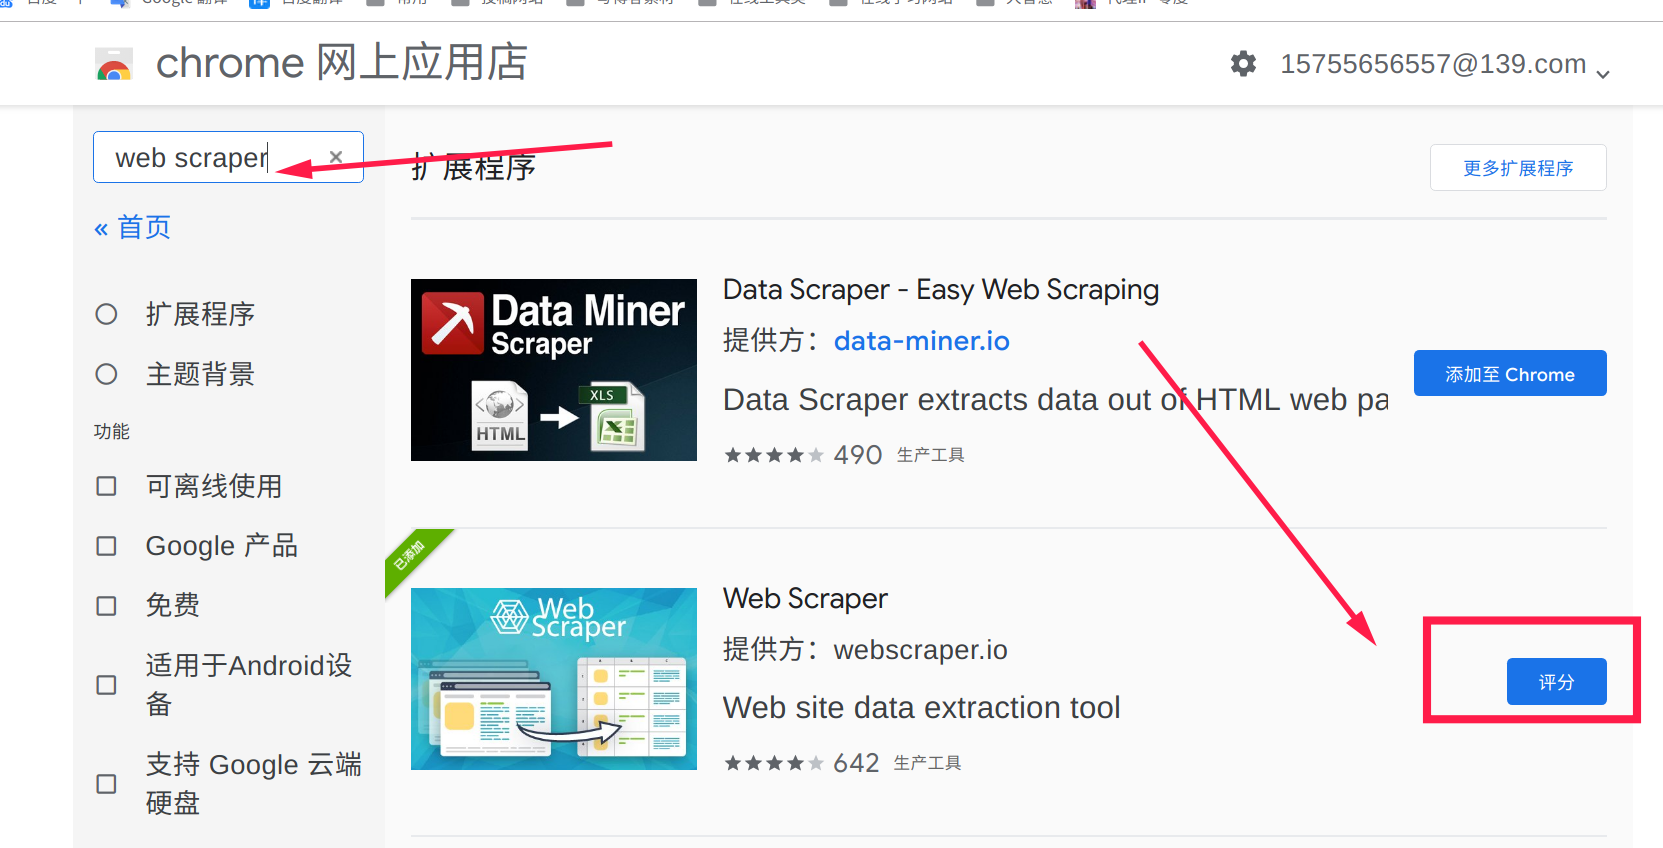Image resolution: width=1663 pixels, height=848 pixels.
Task: Click the Data Scraper star rating
Action: (x=774, y=455)
